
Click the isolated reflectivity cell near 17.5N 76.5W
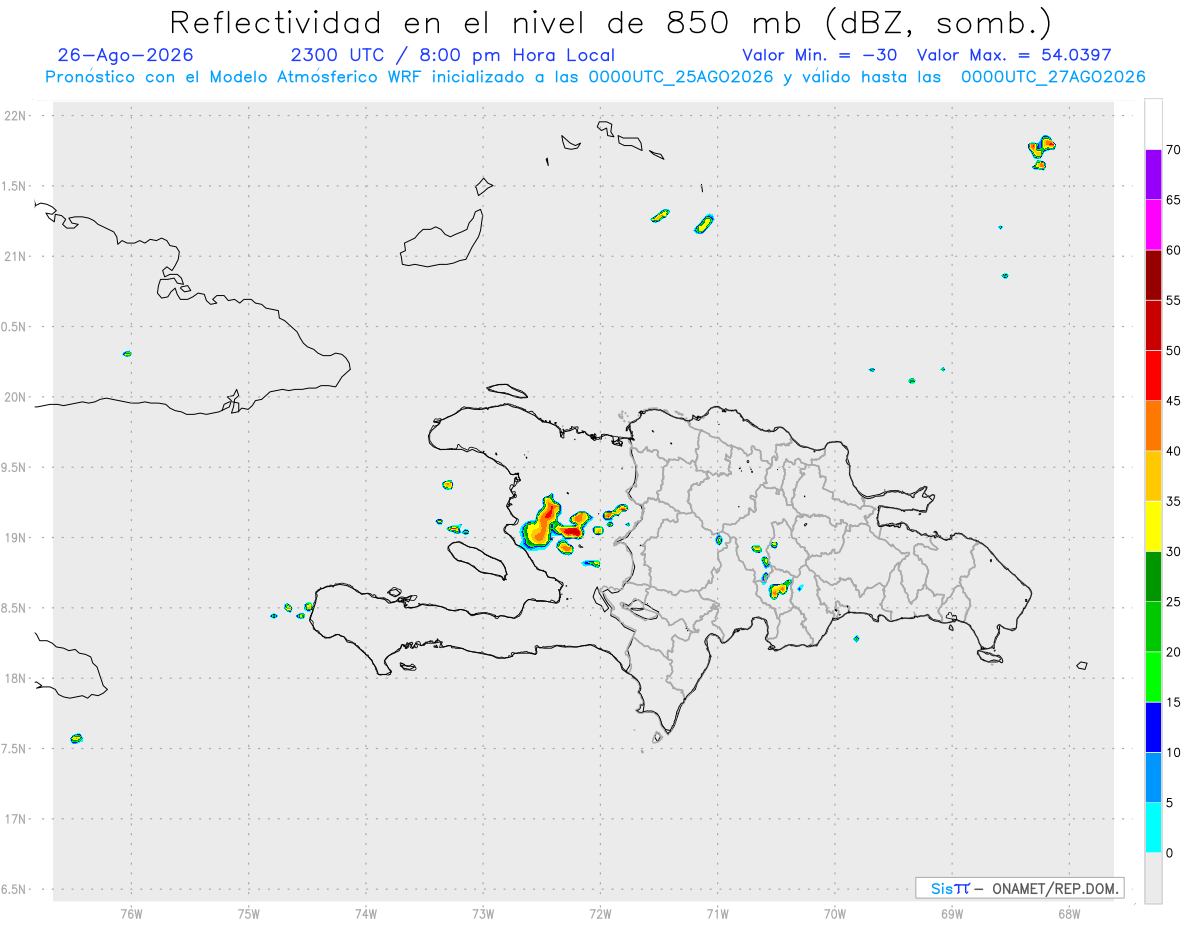(76, 738)
